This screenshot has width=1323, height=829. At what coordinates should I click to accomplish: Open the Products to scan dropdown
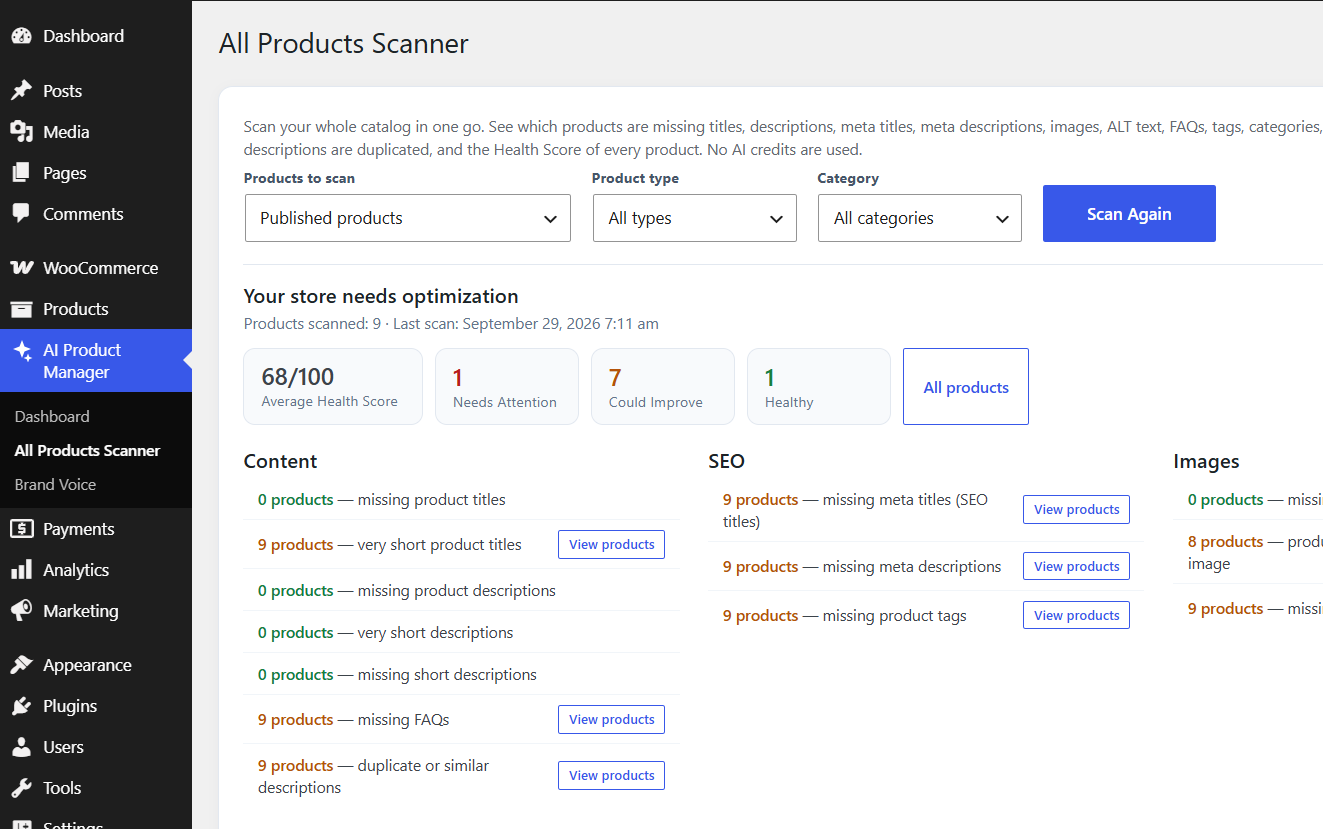[x=408, y=218]
